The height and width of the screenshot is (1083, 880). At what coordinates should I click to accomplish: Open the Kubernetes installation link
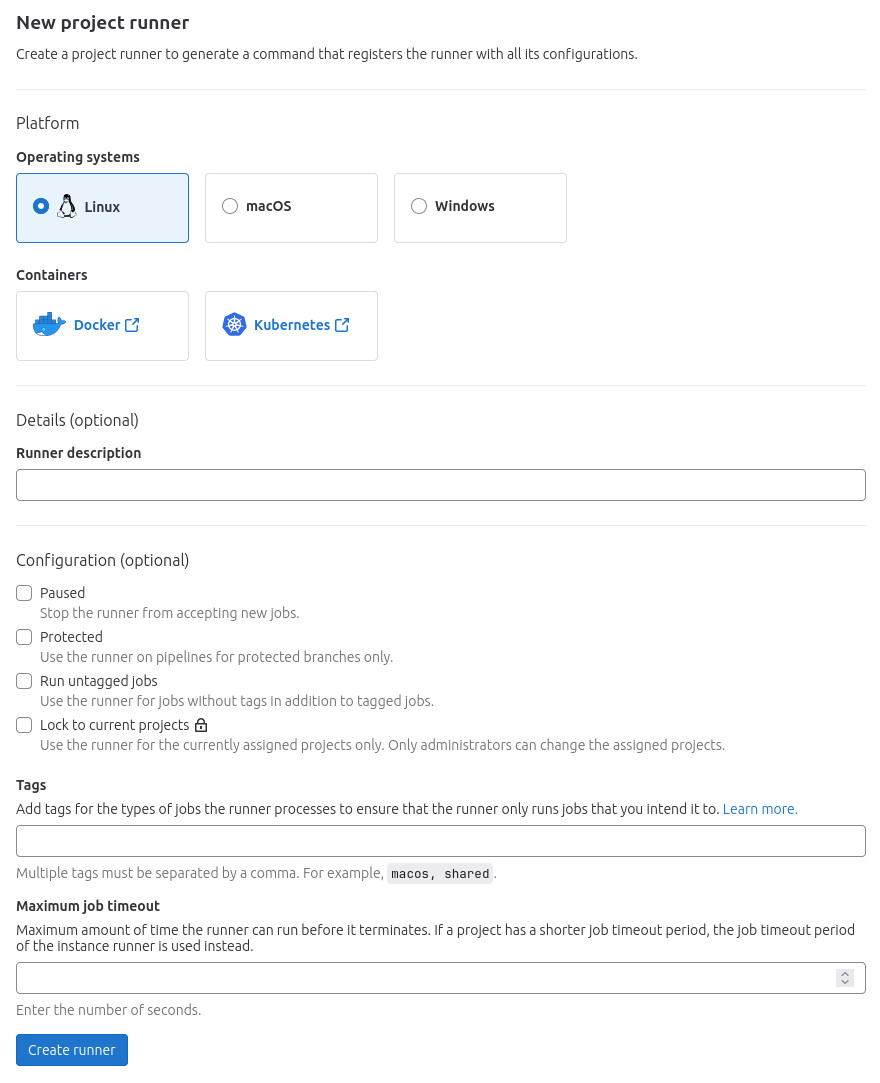pos(292,324)
